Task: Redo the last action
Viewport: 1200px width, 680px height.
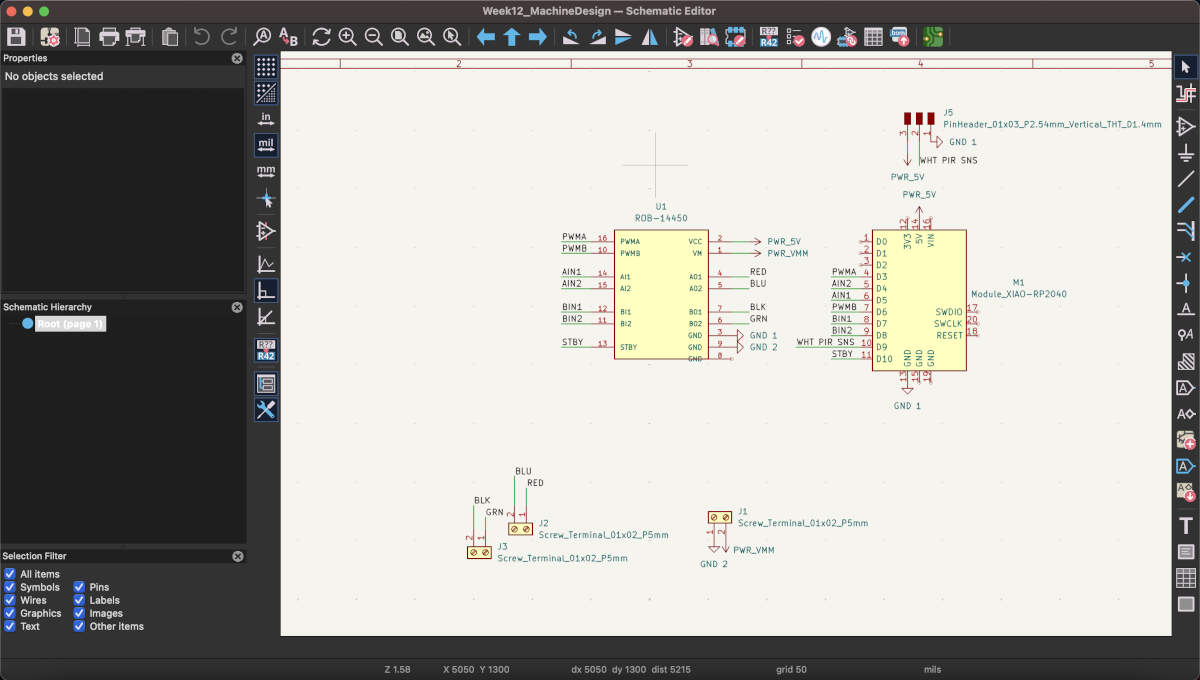Action: tap(229, 37)
